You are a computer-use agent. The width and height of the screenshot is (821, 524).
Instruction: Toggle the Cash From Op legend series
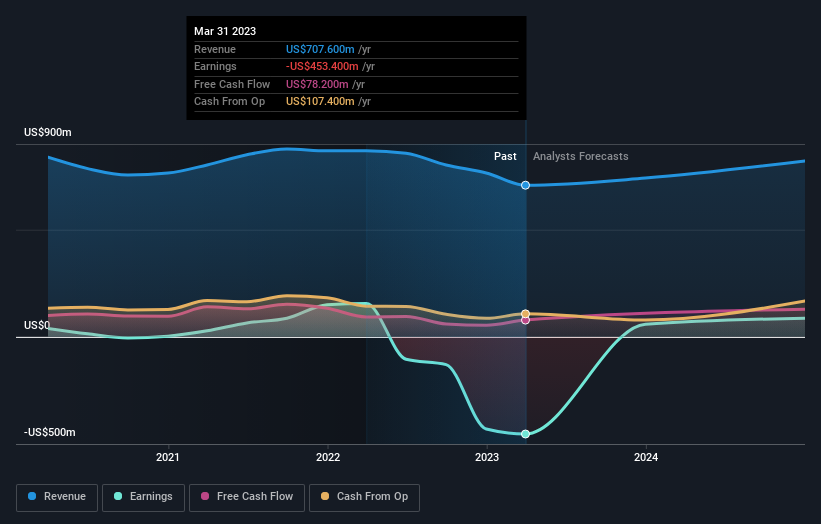pyautogui.click(x=364, y=497)
